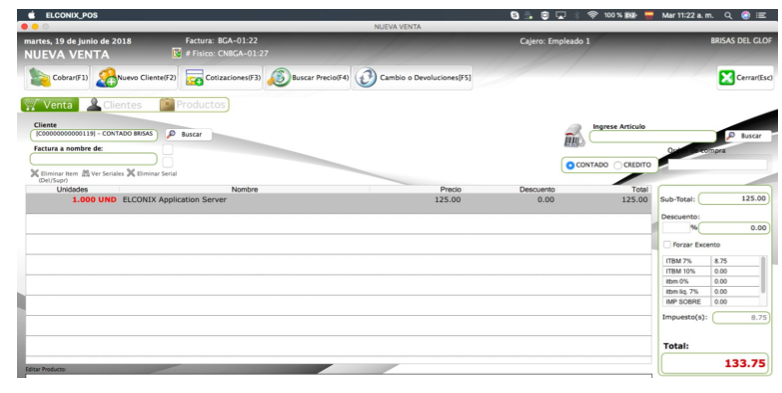Click Buscar button next to Cliente

tap(189, 135)
